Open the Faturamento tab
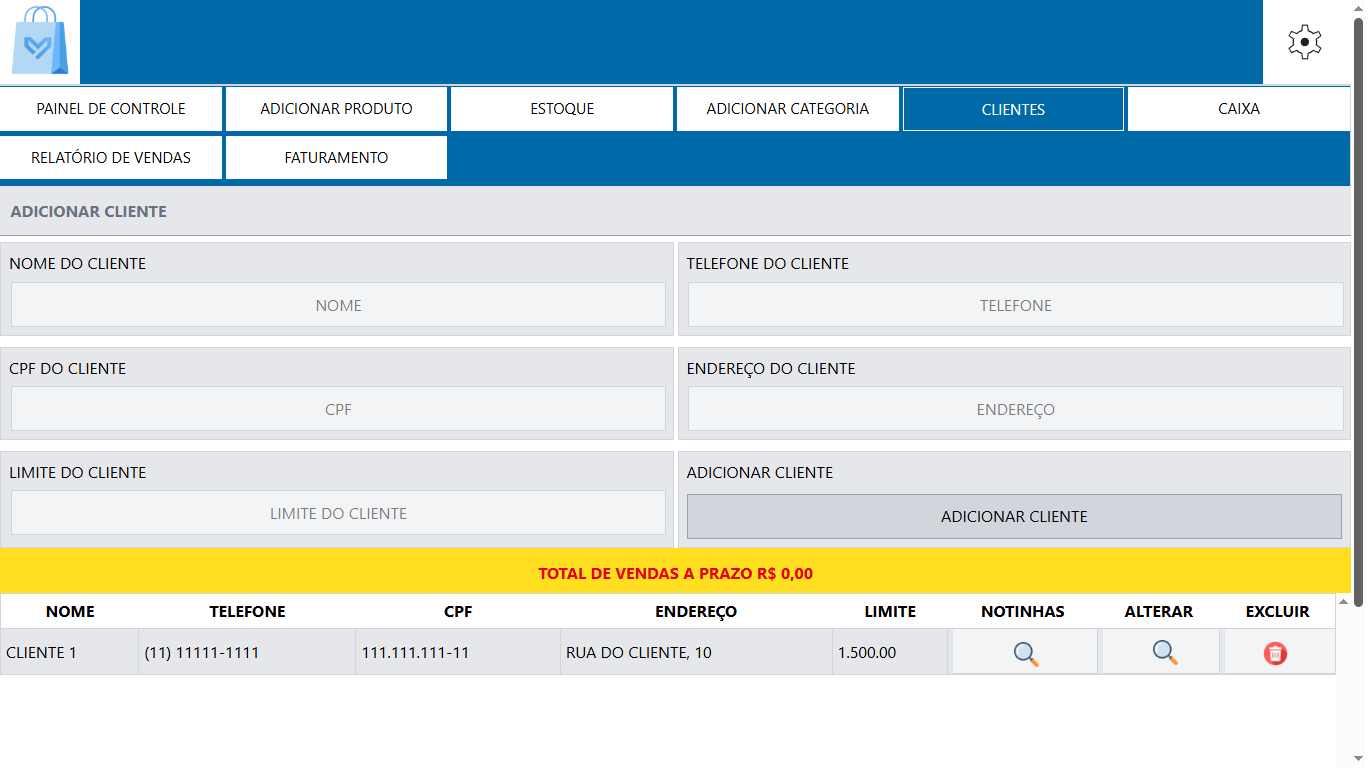 336,158
